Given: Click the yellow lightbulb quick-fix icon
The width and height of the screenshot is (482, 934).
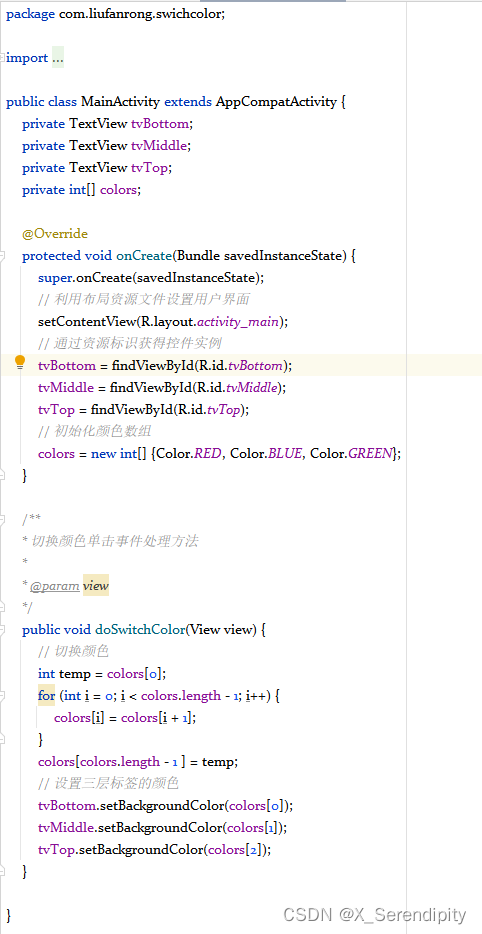Looking at the screenshot, I should pyautogui.click(x=20, y=363).
